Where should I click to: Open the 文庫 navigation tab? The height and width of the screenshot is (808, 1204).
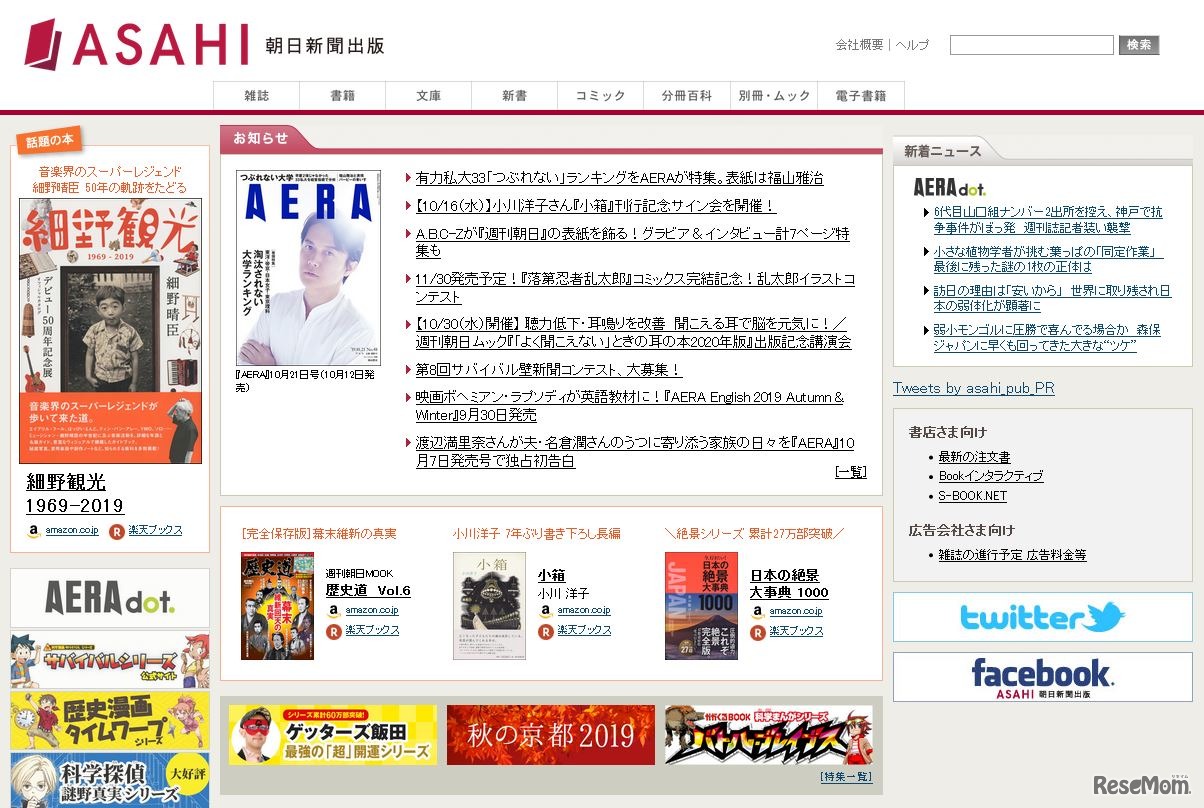[x=428, y=96]
